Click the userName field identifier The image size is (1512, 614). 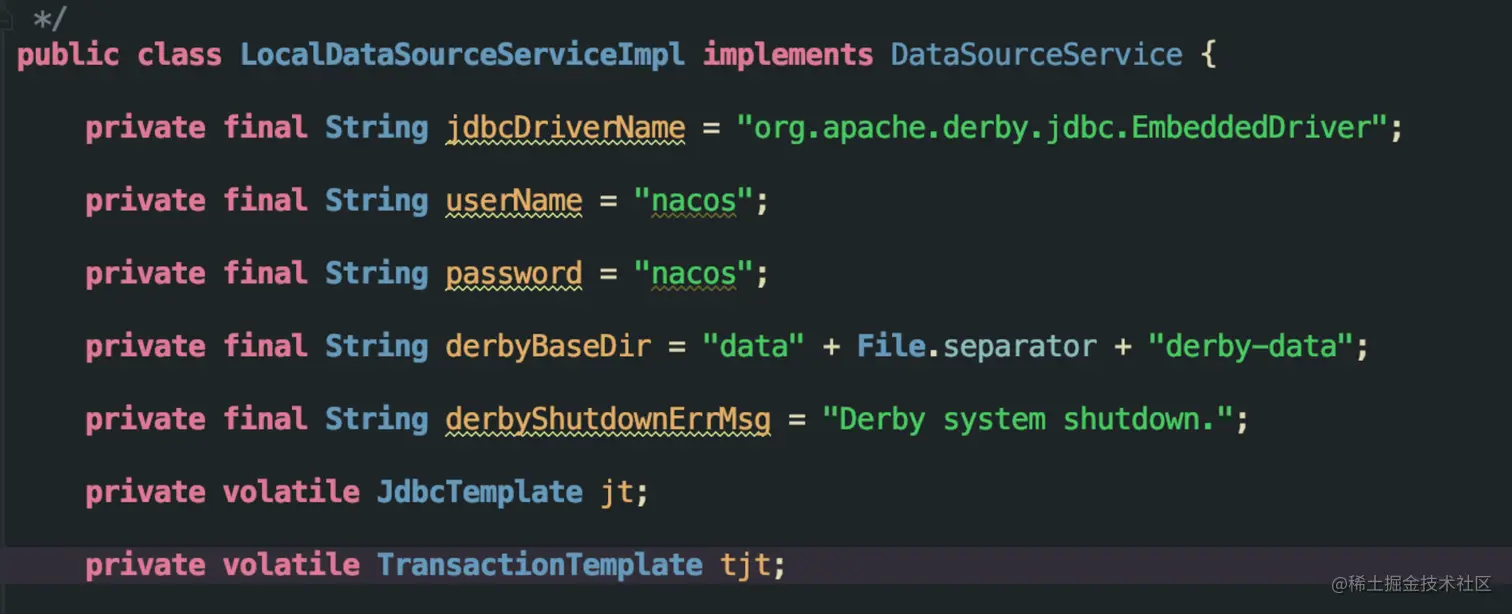point(514,201)
